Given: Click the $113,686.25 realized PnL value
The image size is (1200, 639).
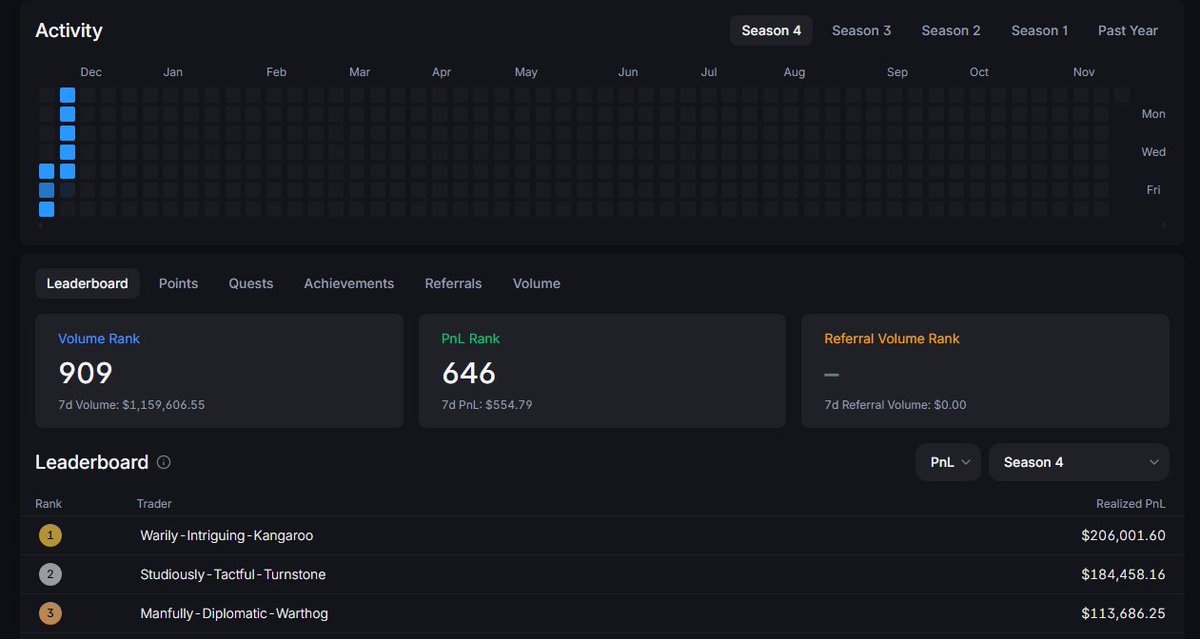Looking at the screenshot, I should (x=1123, y=613).
